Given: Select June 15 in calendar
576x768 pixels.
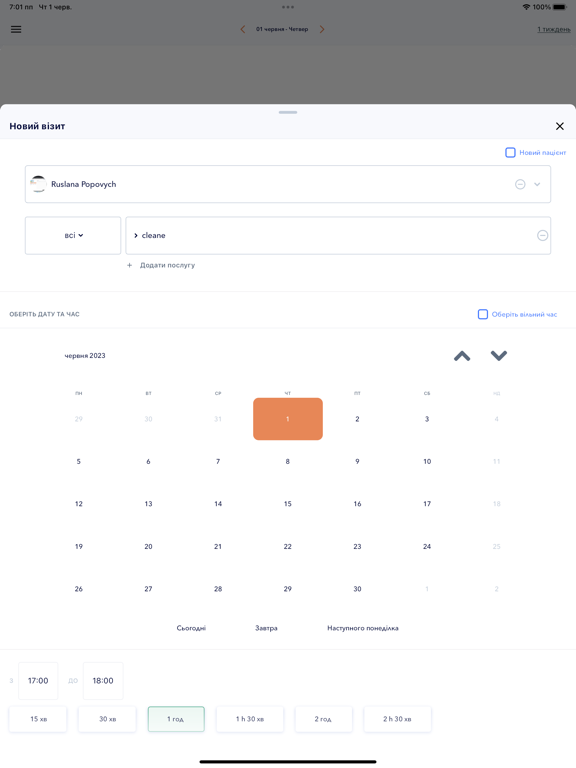Looking at the screenshot, I should [288, 504].
